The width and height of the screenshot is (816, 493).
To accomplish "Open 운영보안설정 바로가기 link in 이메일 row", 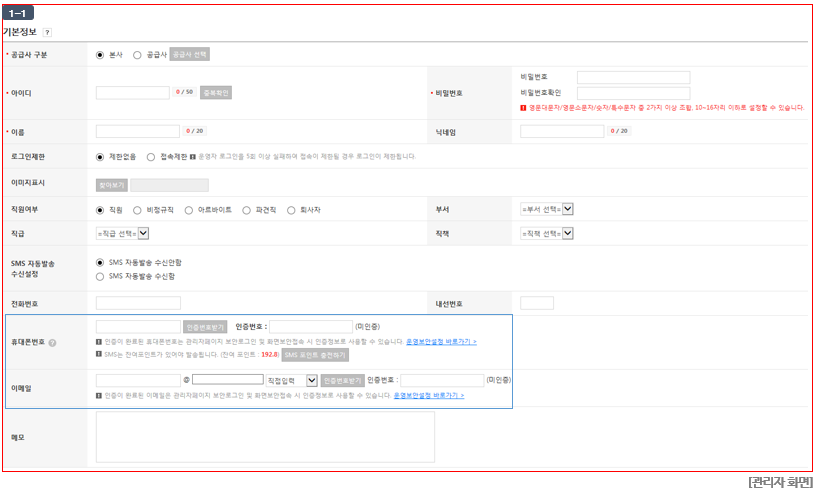I will pos(429,395).
